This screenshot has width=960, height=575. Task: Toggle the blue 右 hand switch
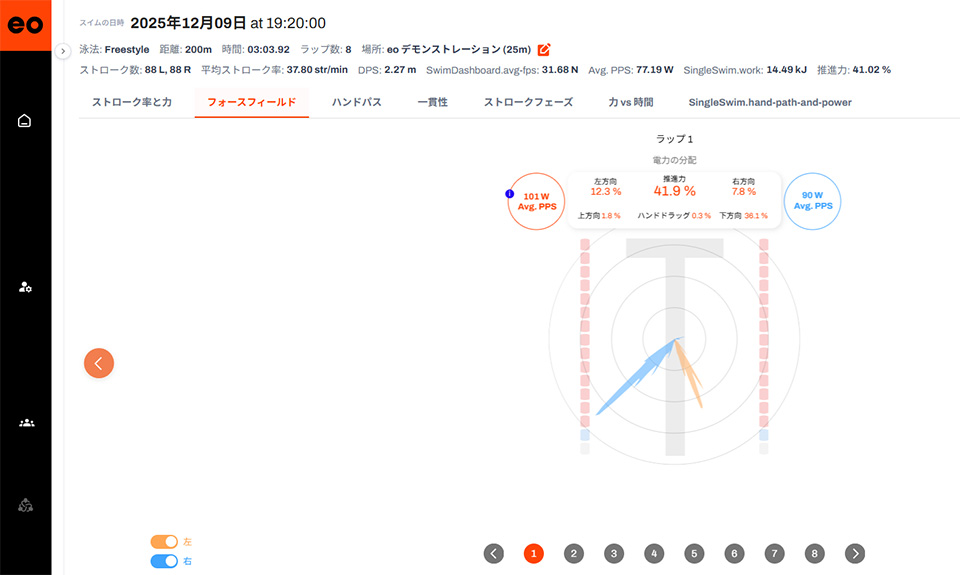click(164, 561)
